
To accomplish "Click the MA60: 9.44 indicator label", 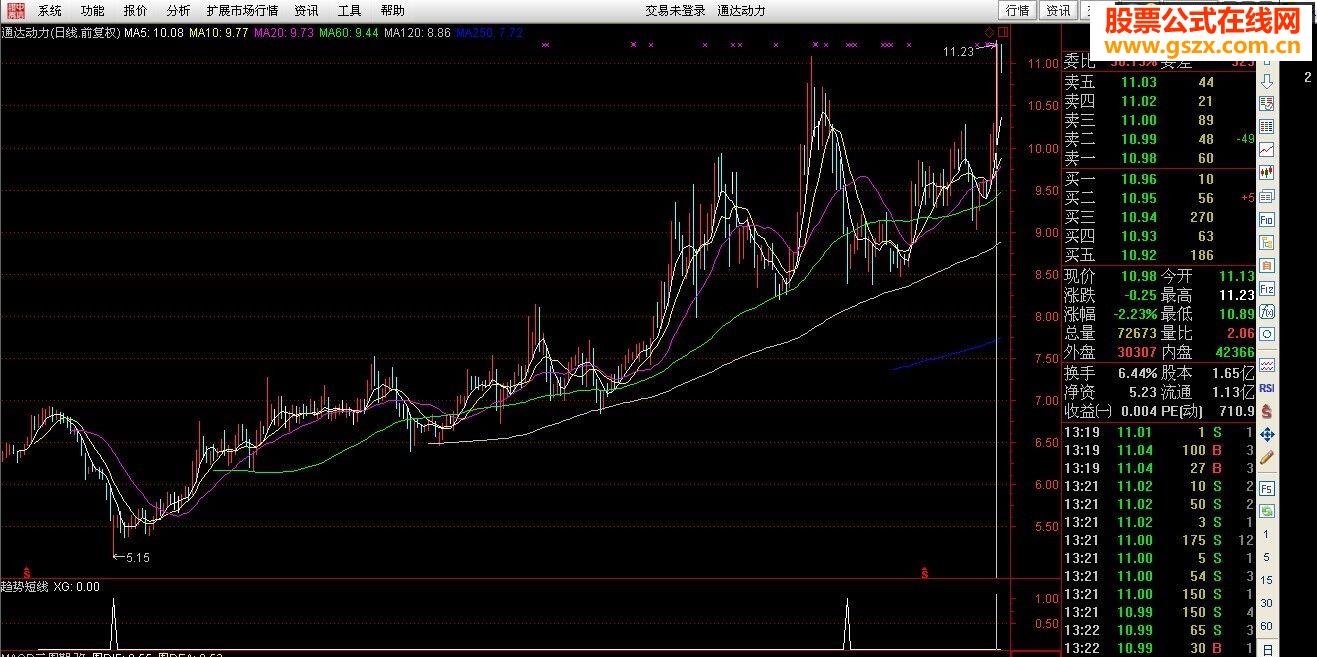I will click(349, 33).
